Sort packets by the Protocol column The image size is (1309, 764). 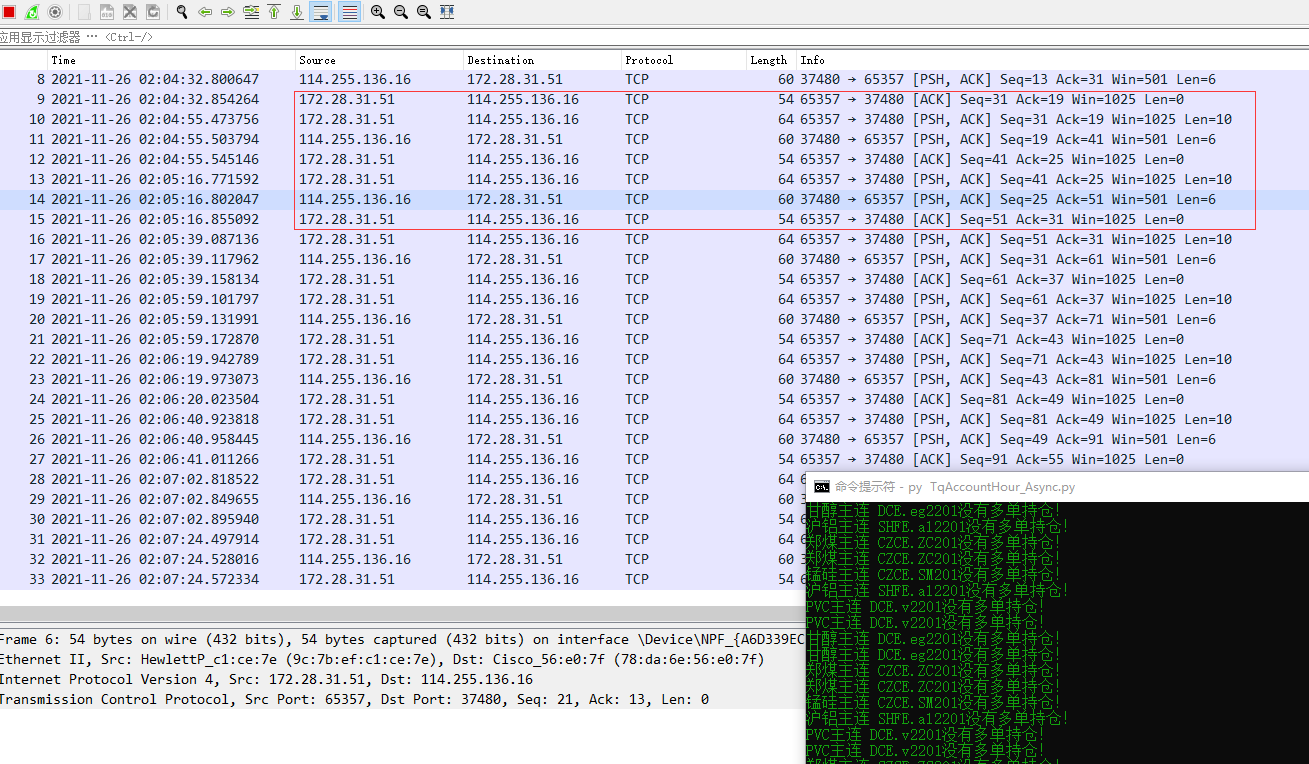pos(680,60)
